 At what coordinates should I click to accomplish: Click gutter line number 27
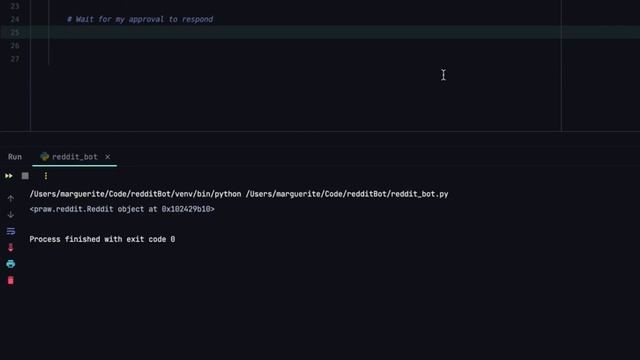coord(15,59)
